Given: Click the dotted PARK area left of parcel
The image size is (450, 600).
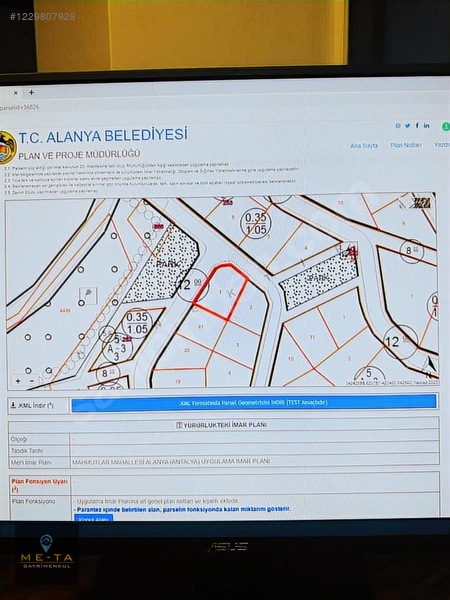Looking at the screenshot, I should [x=163, y=264].
